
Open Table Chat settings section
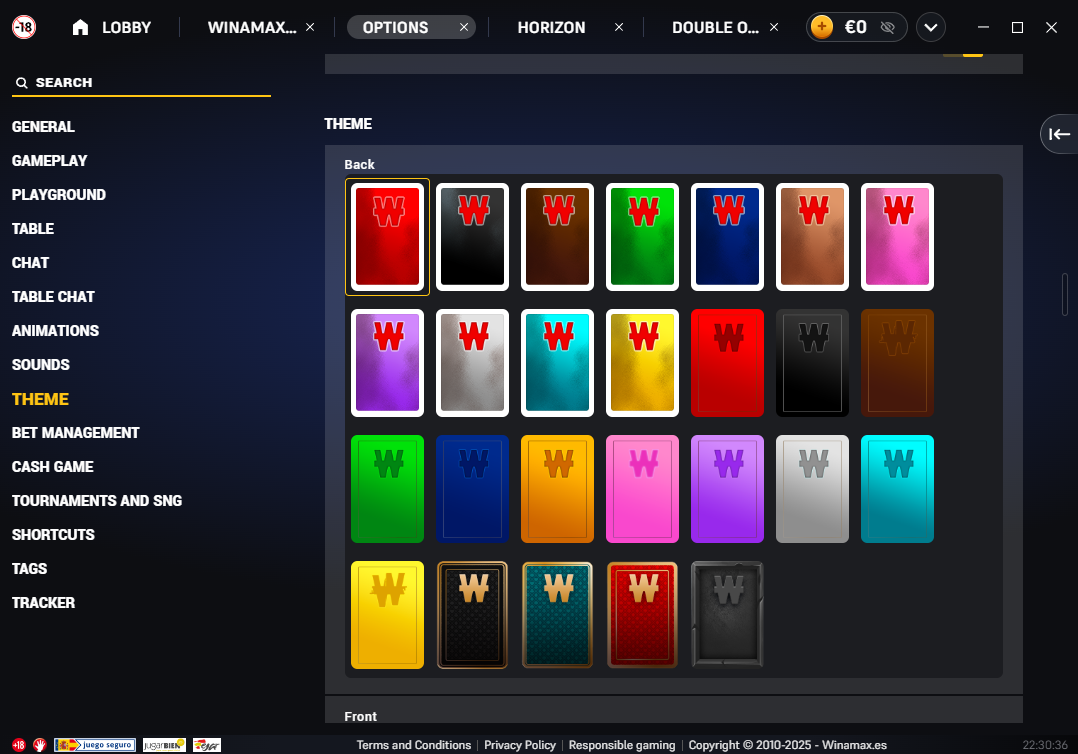pos(53,297)
